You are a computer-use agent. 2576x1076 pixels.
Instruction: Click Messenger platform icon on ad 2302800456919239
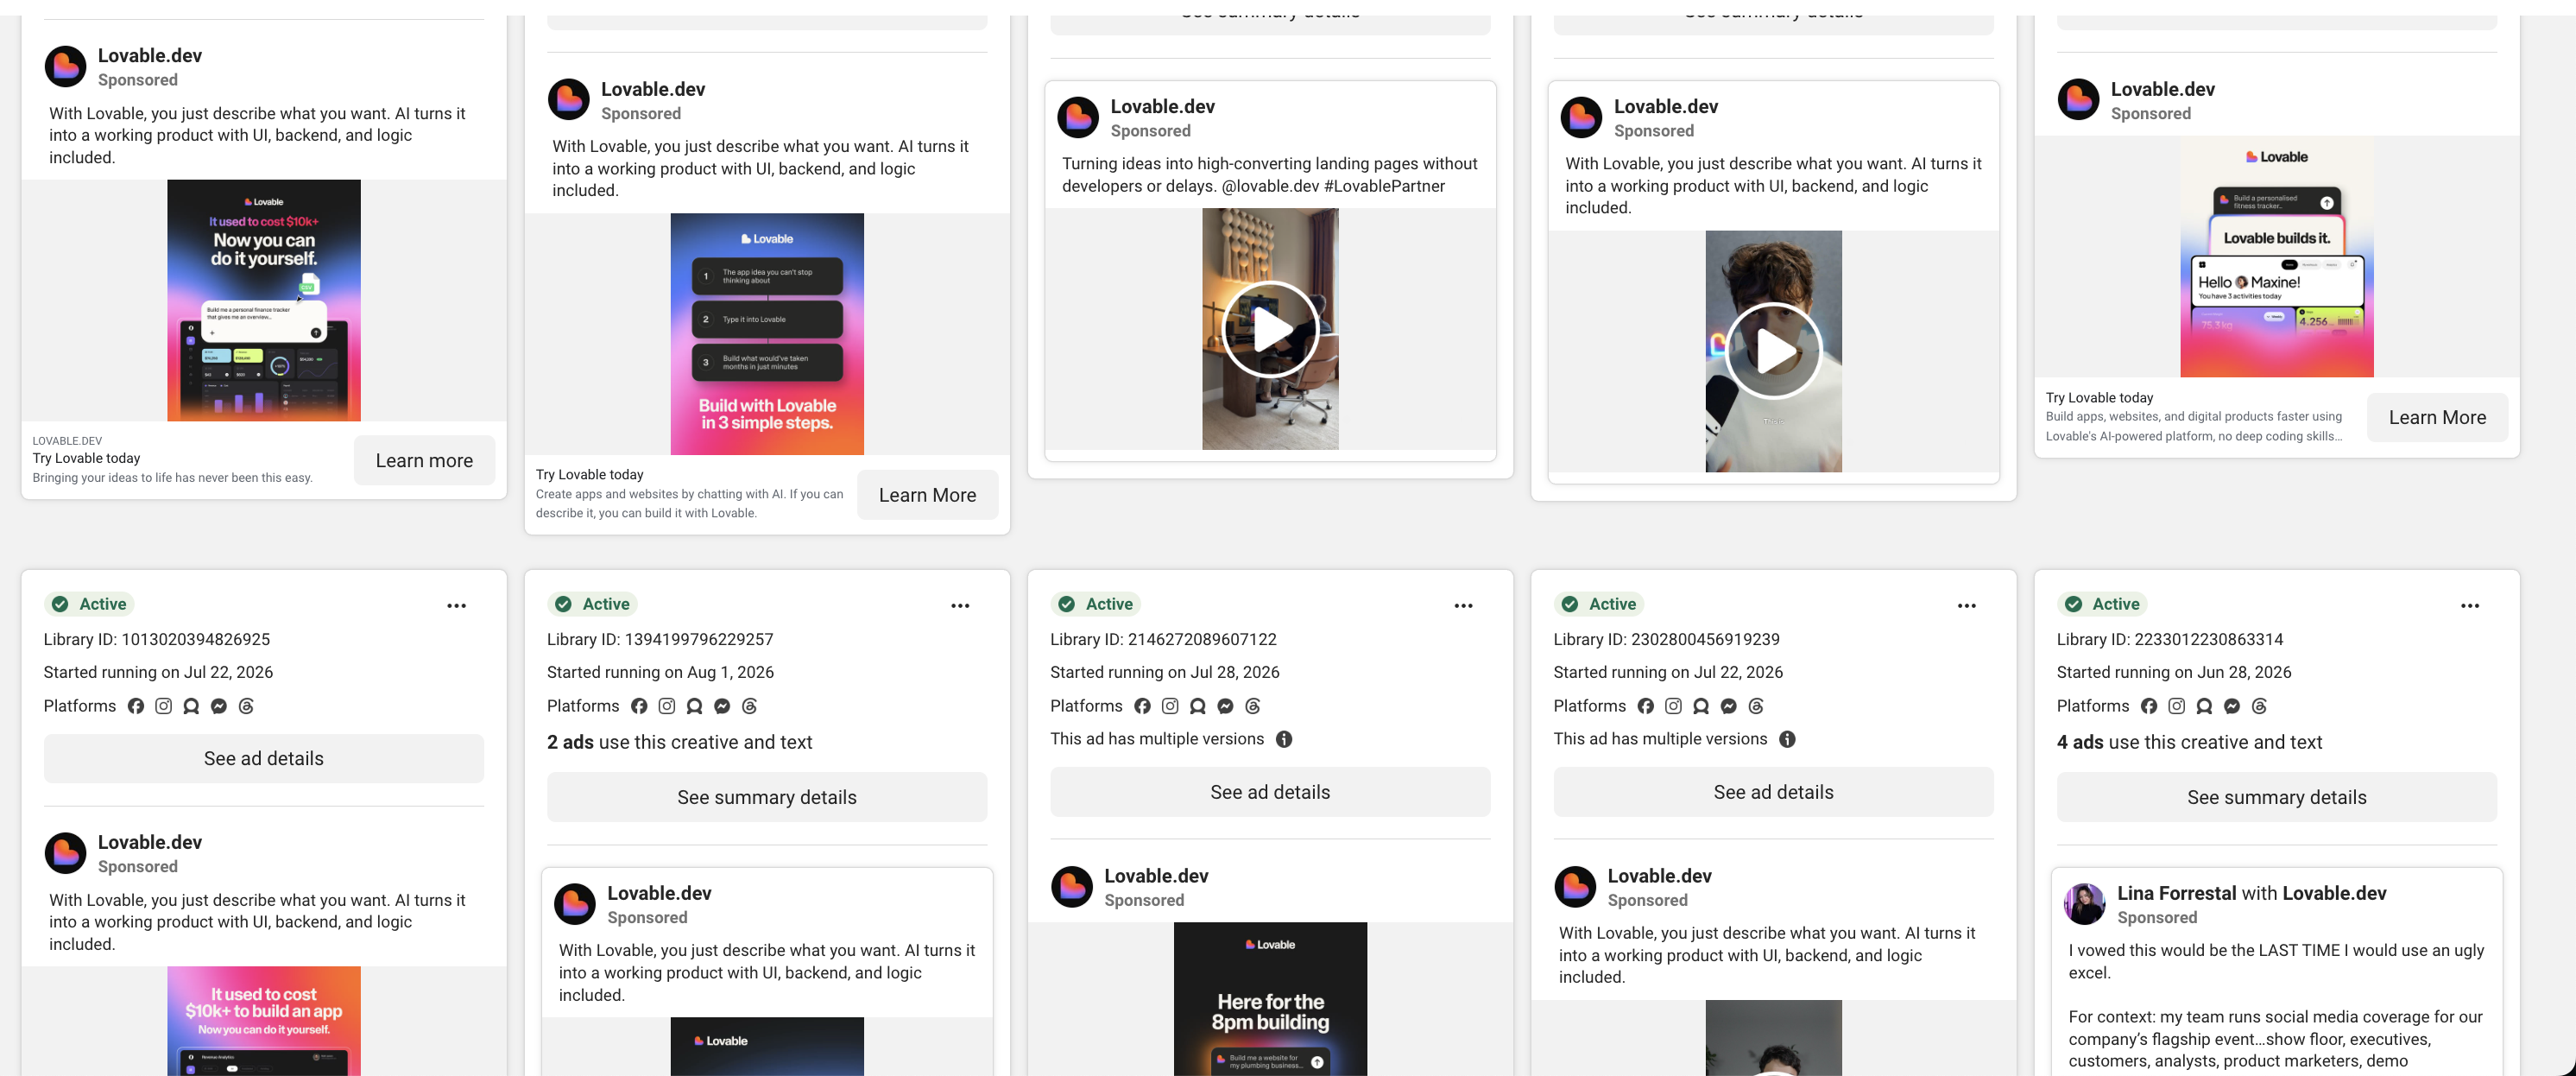pyautogui.click(x=1729, y=706)
